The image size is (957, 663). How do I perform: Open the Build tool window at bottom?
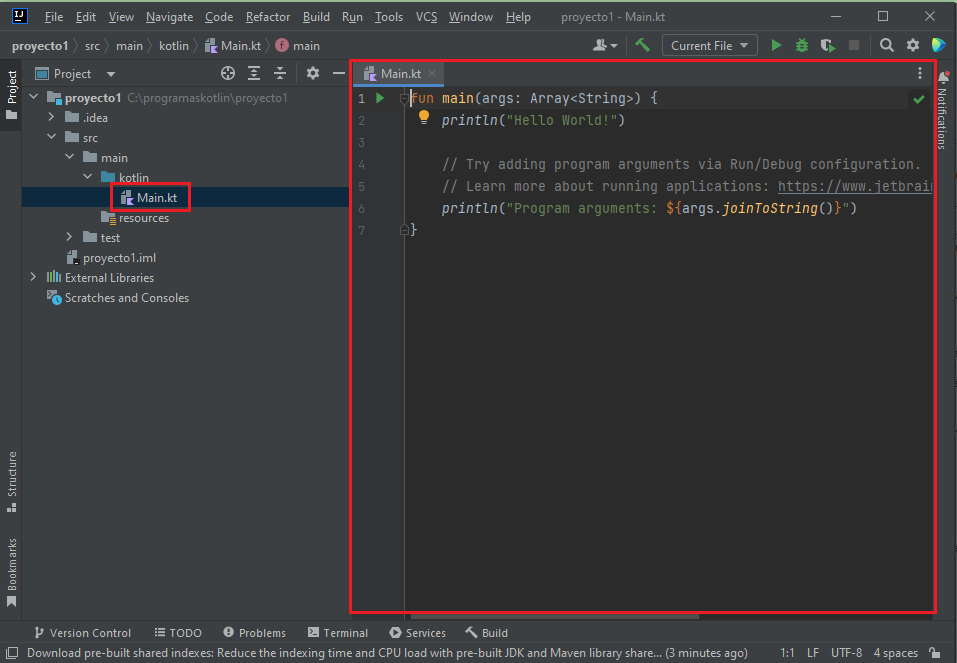tap(486, 632)
